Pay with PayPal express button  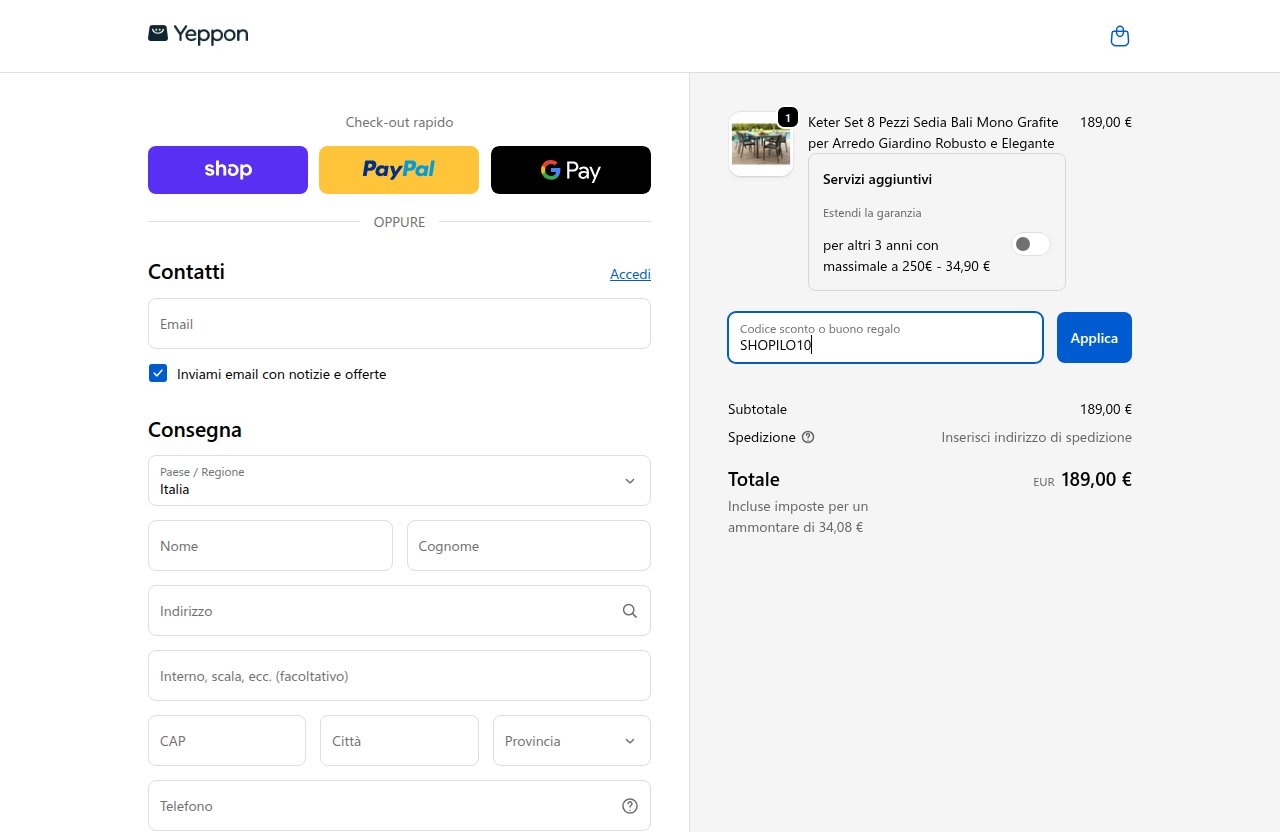(x=399, y=170)
